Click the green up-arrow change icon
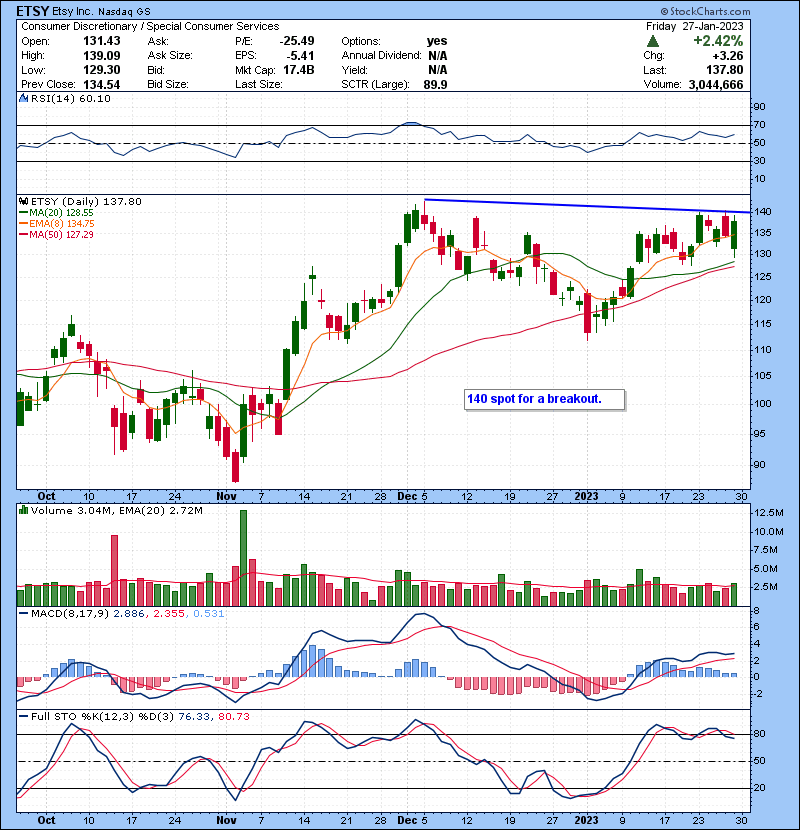The image size is (800, 830). (653, 41)
